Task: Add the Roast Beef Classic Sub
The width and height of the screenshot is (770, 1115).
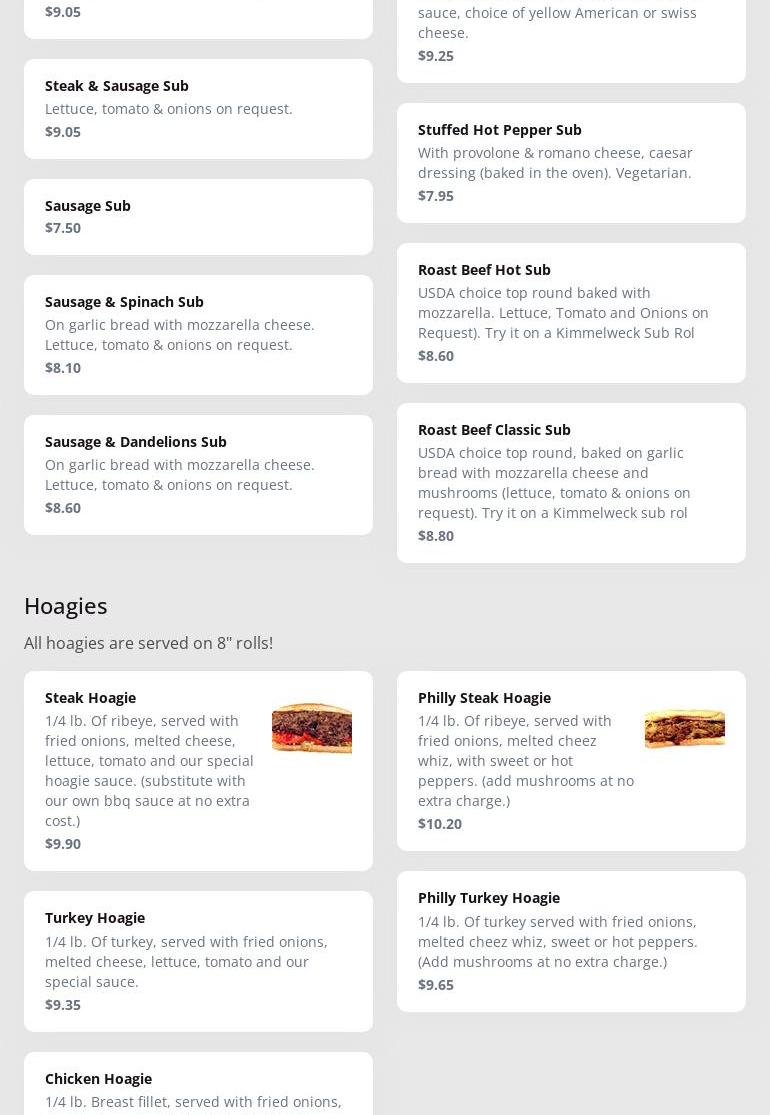Action: tap(571, 482)
